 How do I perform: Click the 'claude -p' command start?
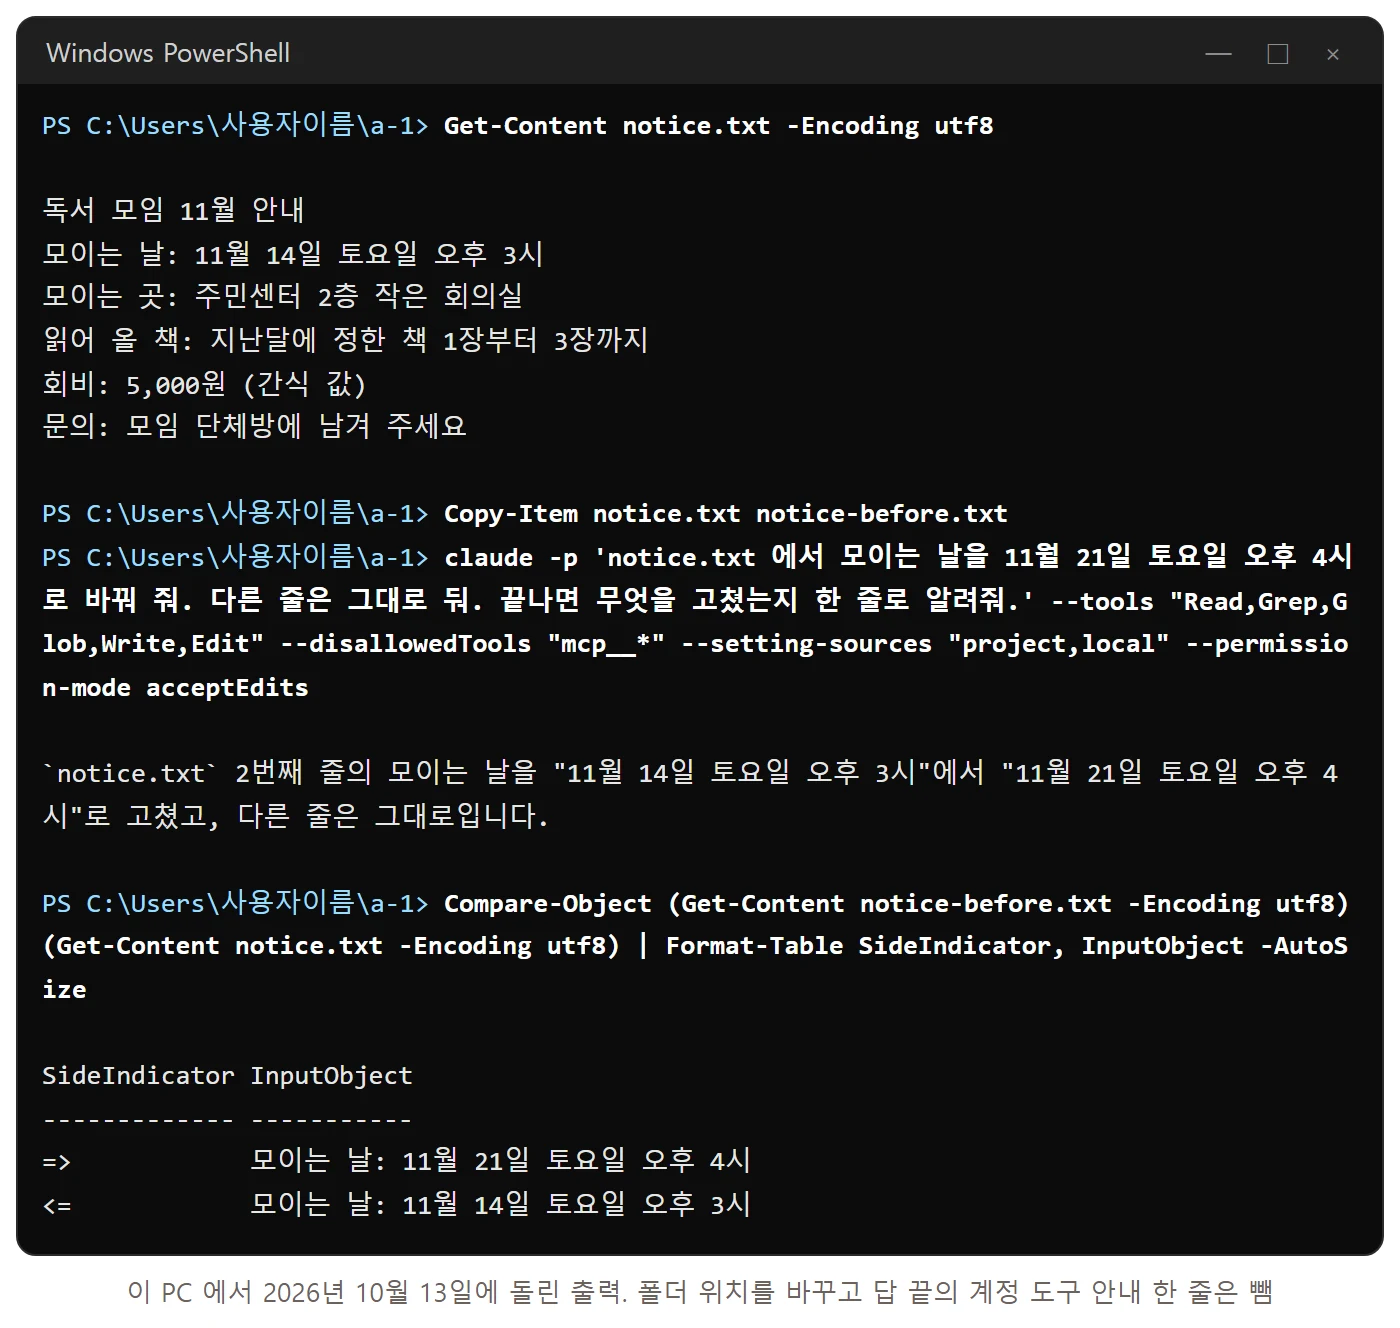[x=511, y=558]
